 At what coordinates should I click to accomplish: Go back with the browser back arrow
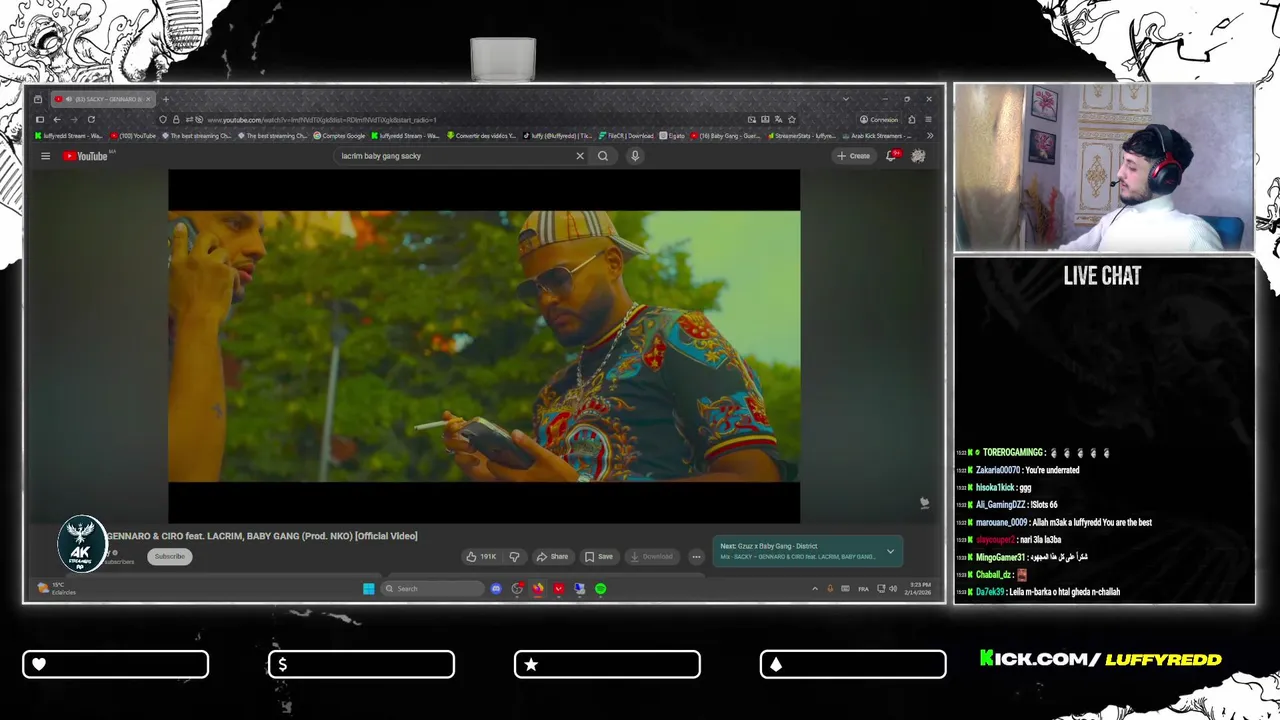[x=57, y=120]
